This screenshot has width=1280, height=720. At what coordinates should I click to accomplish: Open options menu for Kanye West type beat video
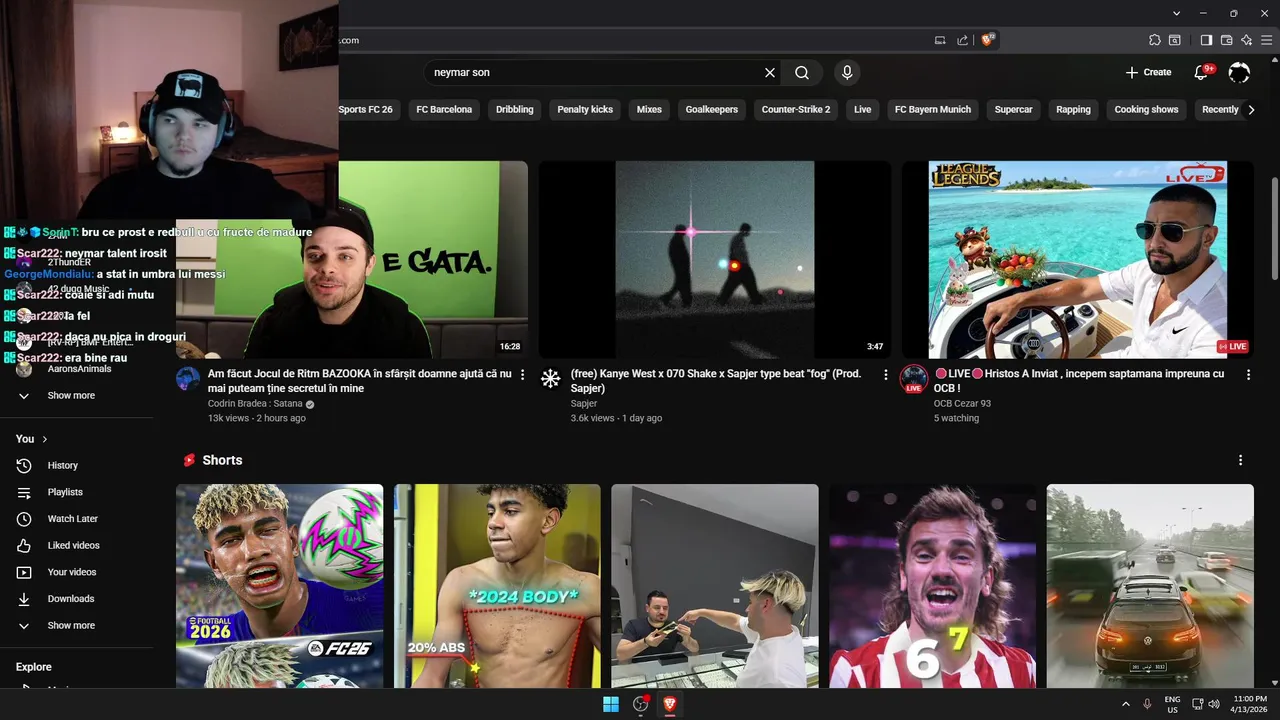tap(885, 375)
